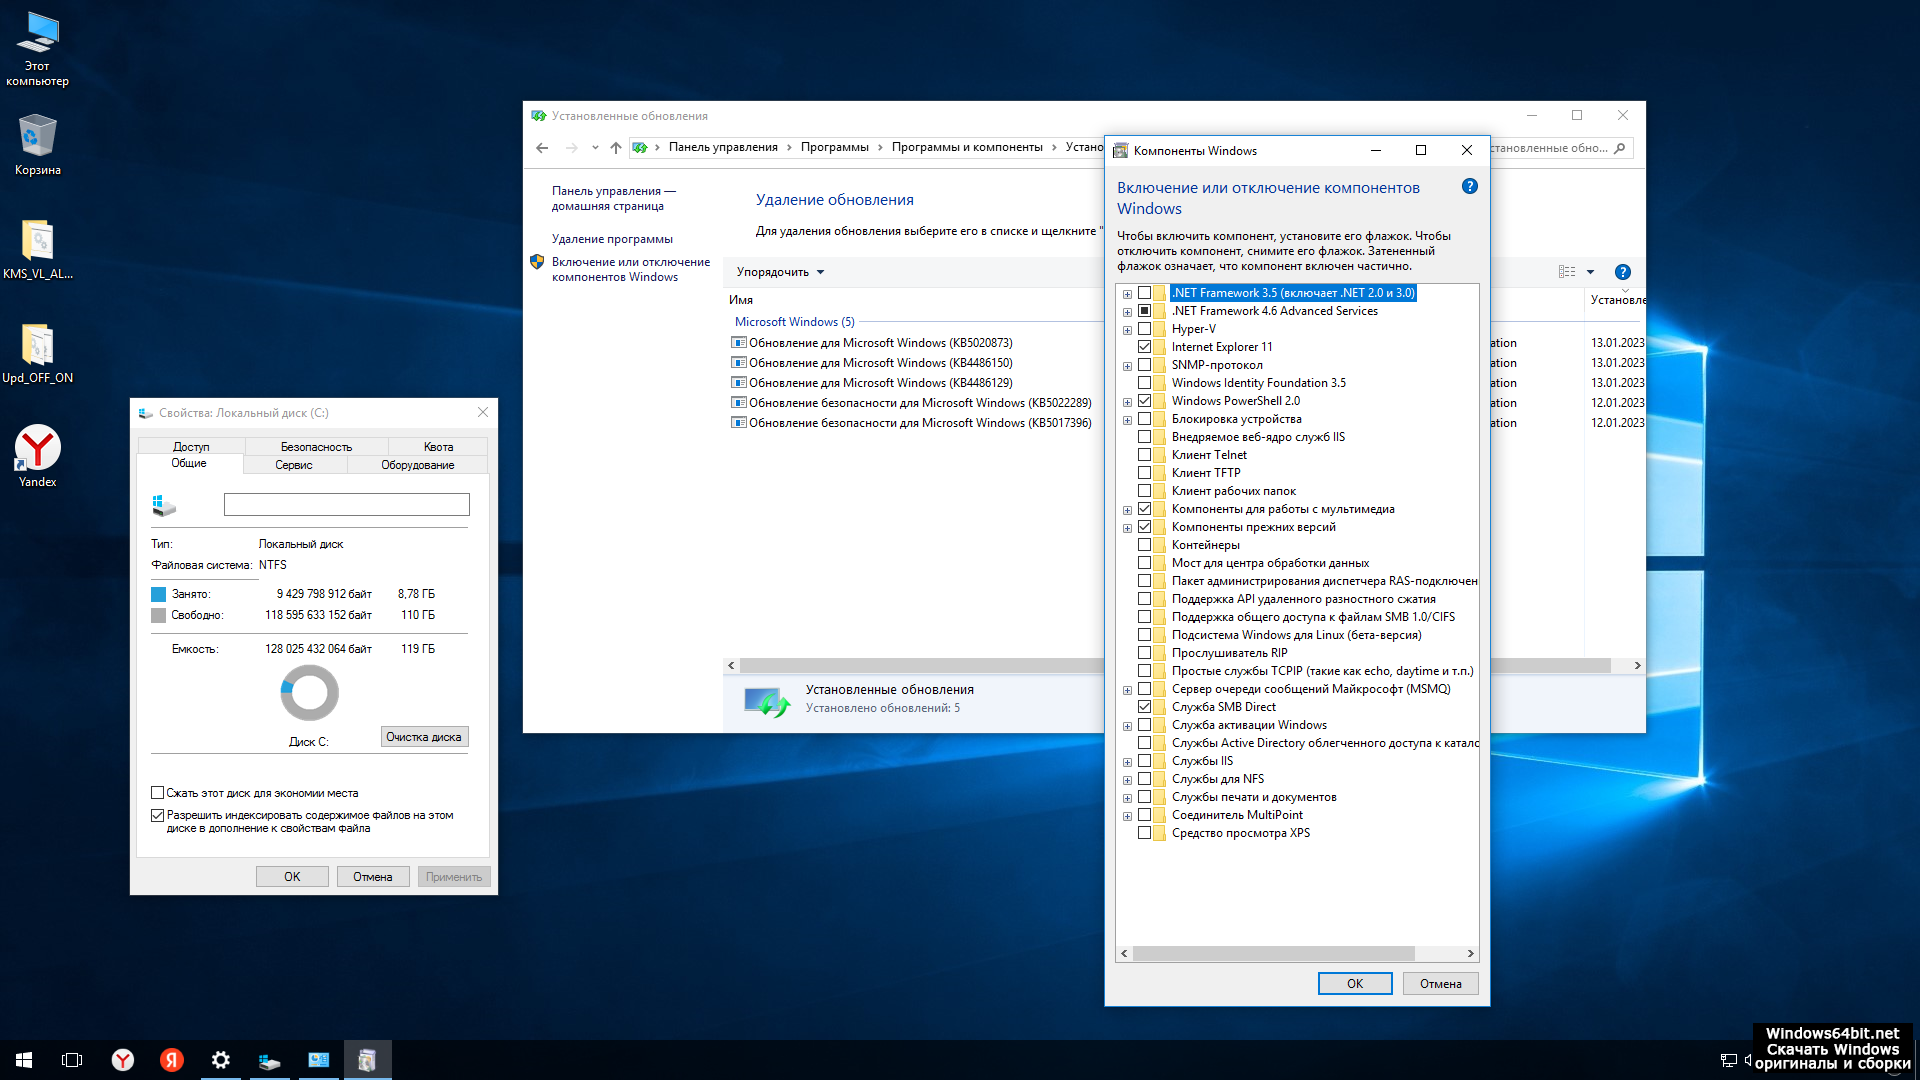Click the Очистка диска button
This screenshot has height=1080, width=1920.
(x=424, y=737)
